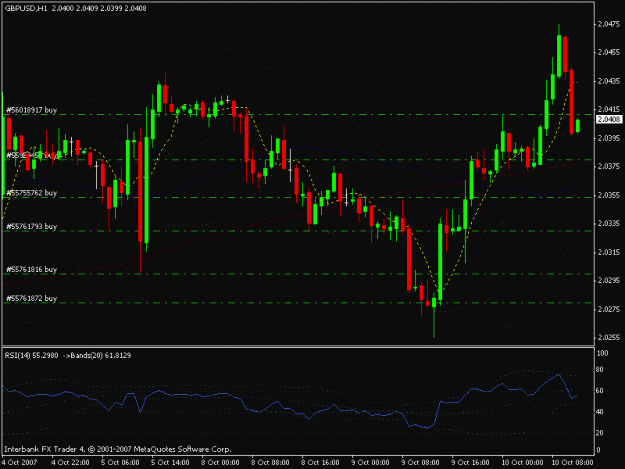625x469 pixels.
Task: Click the "9 Oct 16:00" time axis label
Action: click(470, 462)
